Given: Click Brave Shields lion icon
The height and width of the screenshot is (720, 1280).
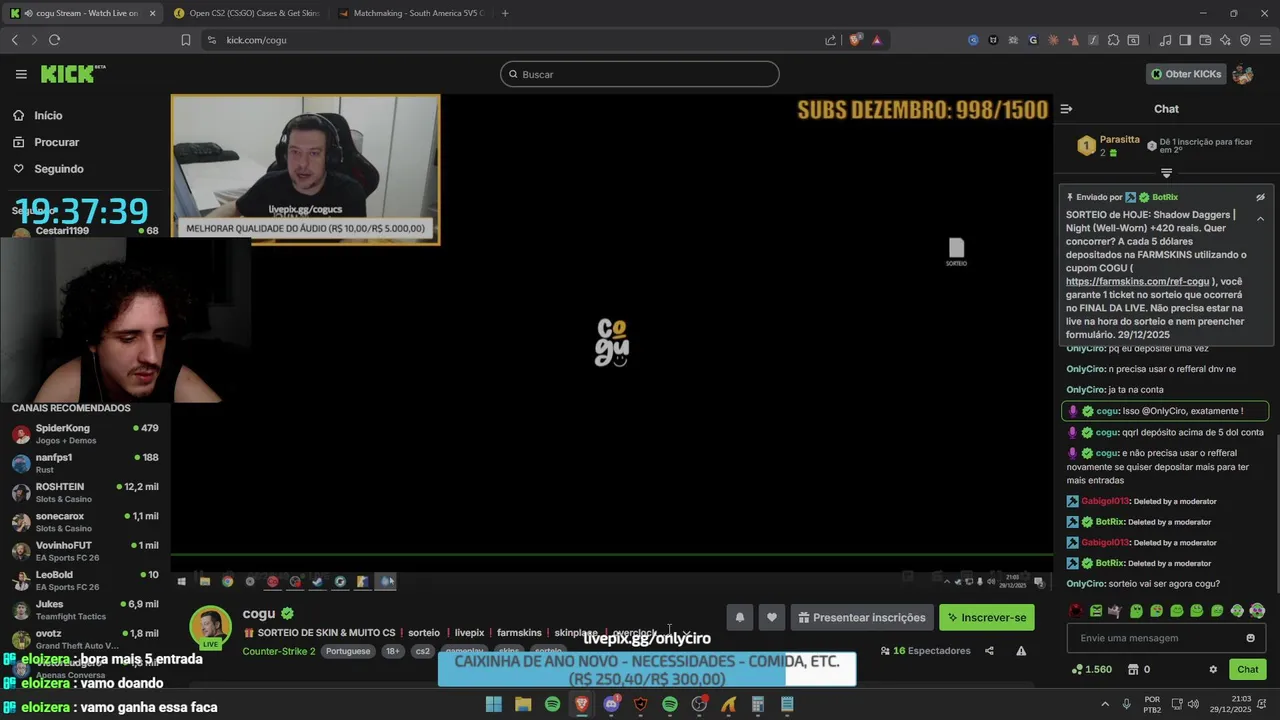Looking at the screenshot, I should 855,40.
